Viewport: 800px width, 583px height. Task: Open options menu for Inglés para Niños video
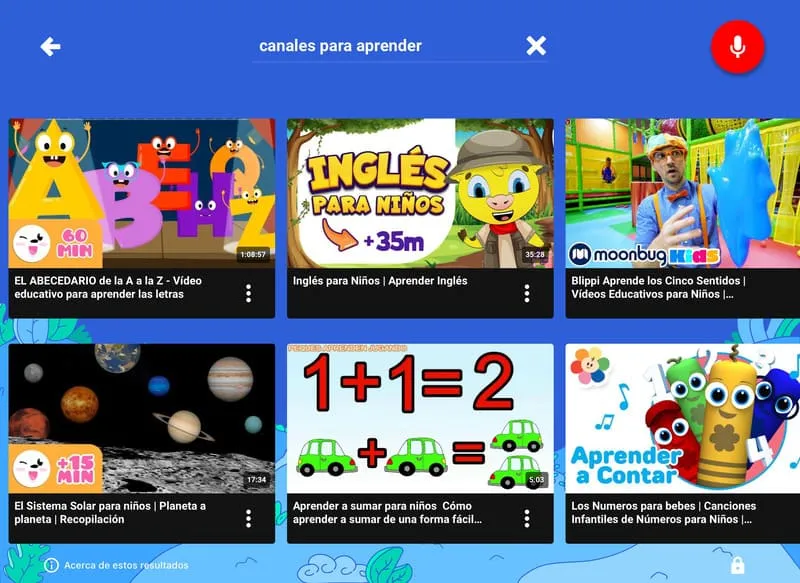pos(527,293)
